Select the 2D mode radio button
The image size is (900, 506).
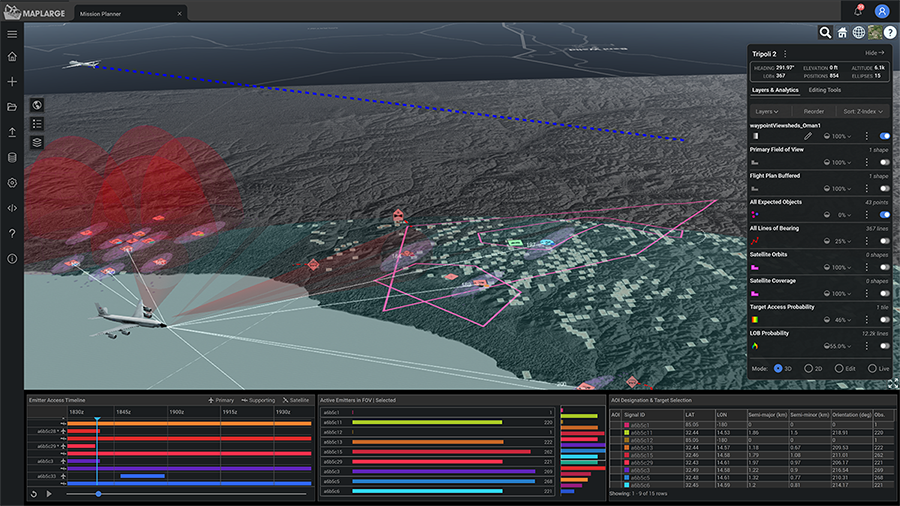810,368
